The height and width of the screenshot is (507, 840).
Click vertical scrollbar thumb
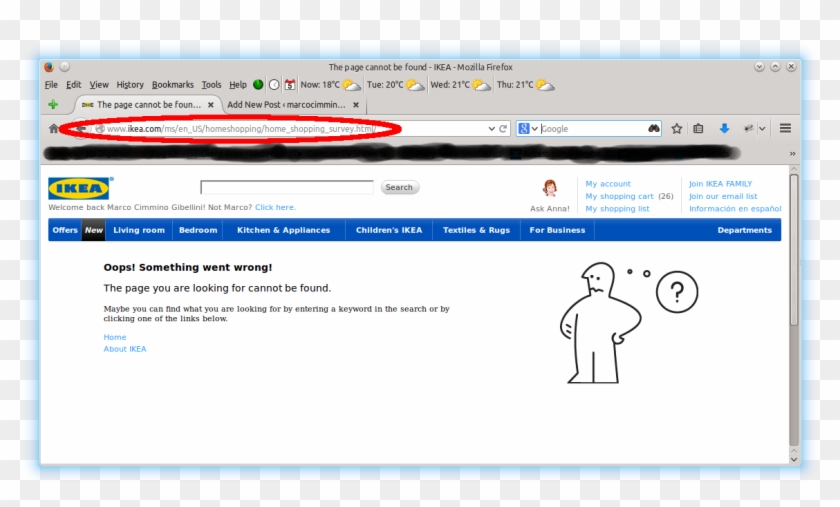tap(794, 249)
